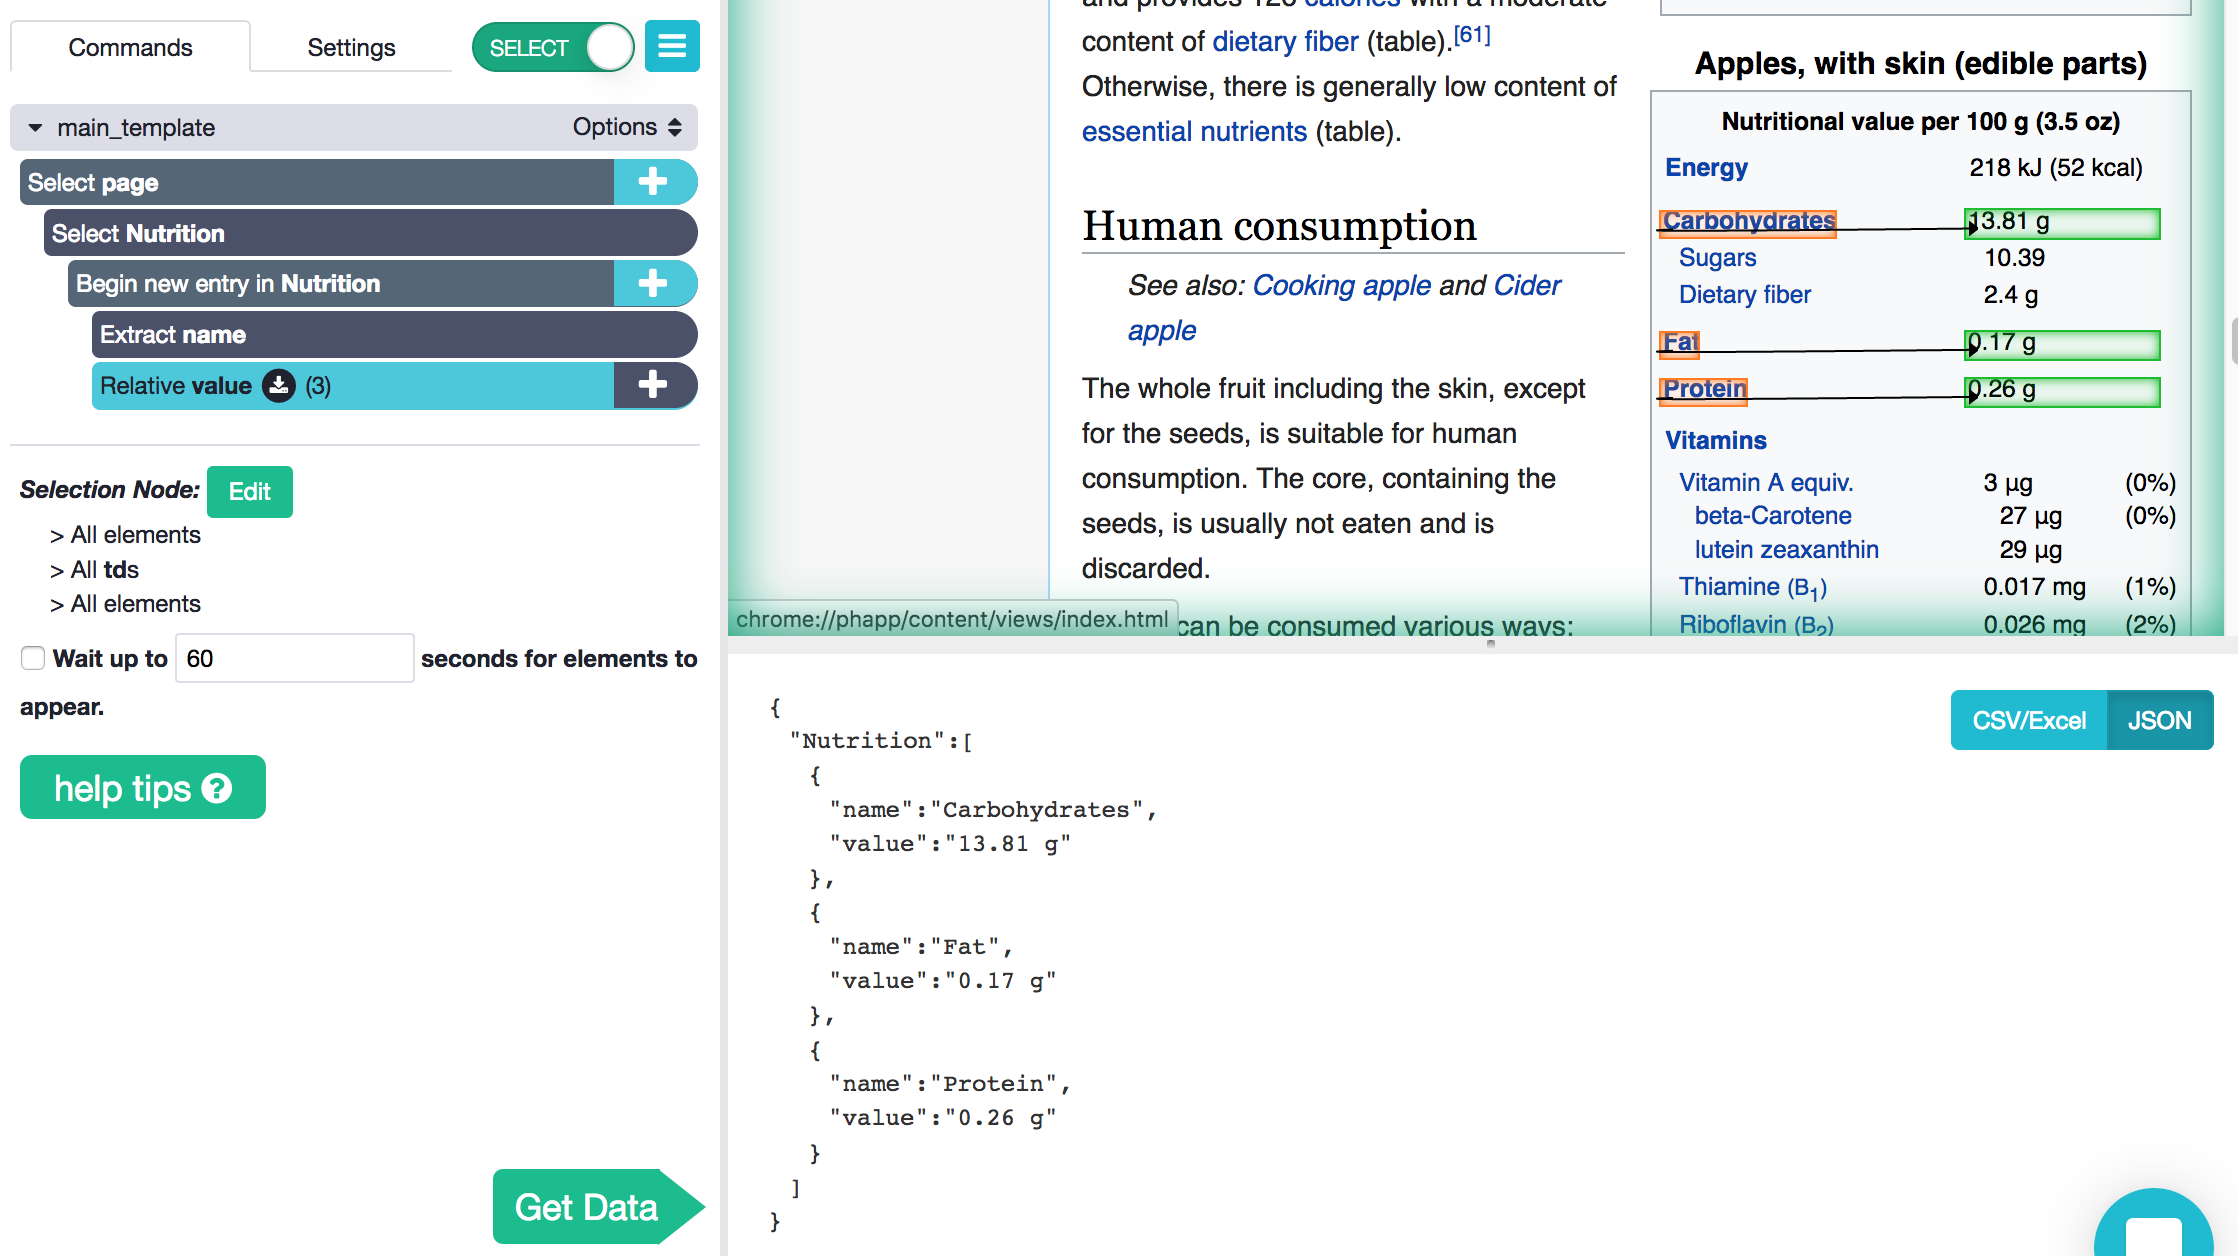This screenshot has height=1256, width=2238.
Task: Show results in JSON format
Action: click(2160, 720)
